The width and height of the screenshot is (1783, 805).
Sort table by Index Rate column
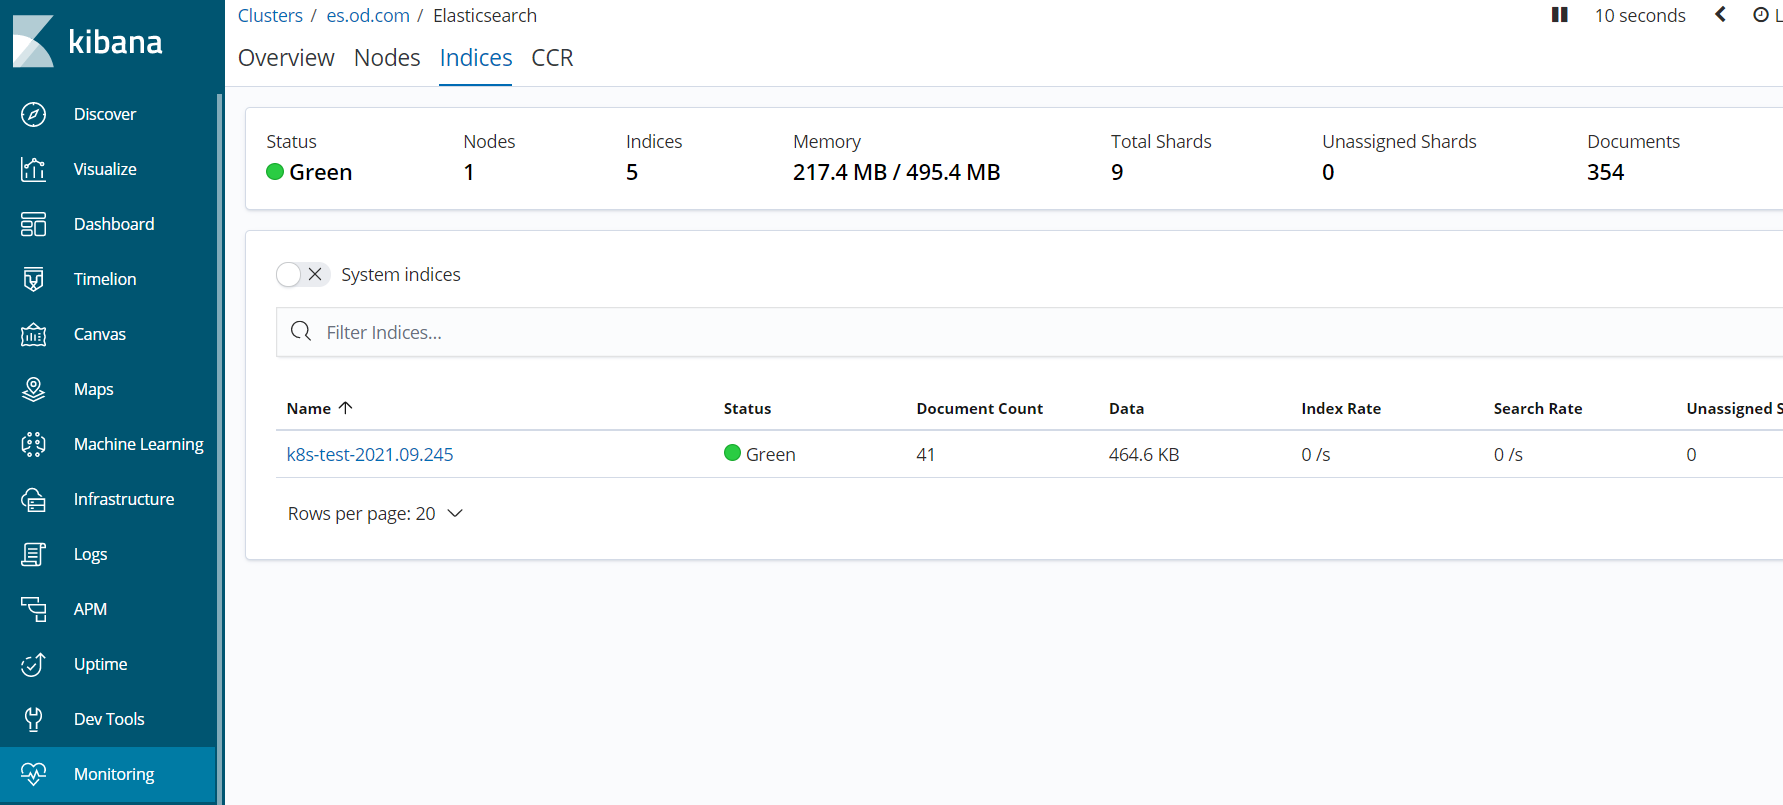1341,408
